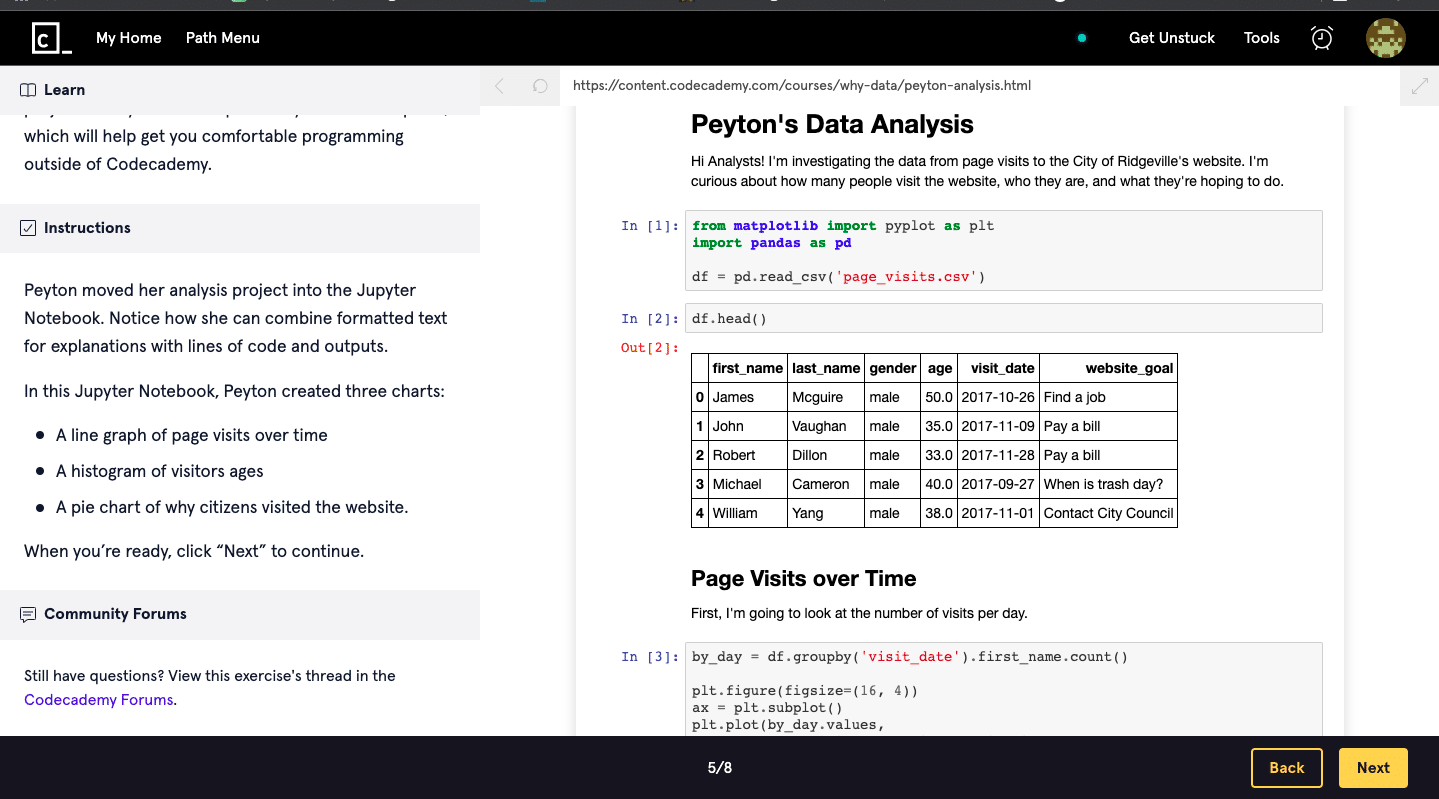Click the browser back arrow icon
The height and width of the screenshot is (799, 1439).
[x=500, y=86]
